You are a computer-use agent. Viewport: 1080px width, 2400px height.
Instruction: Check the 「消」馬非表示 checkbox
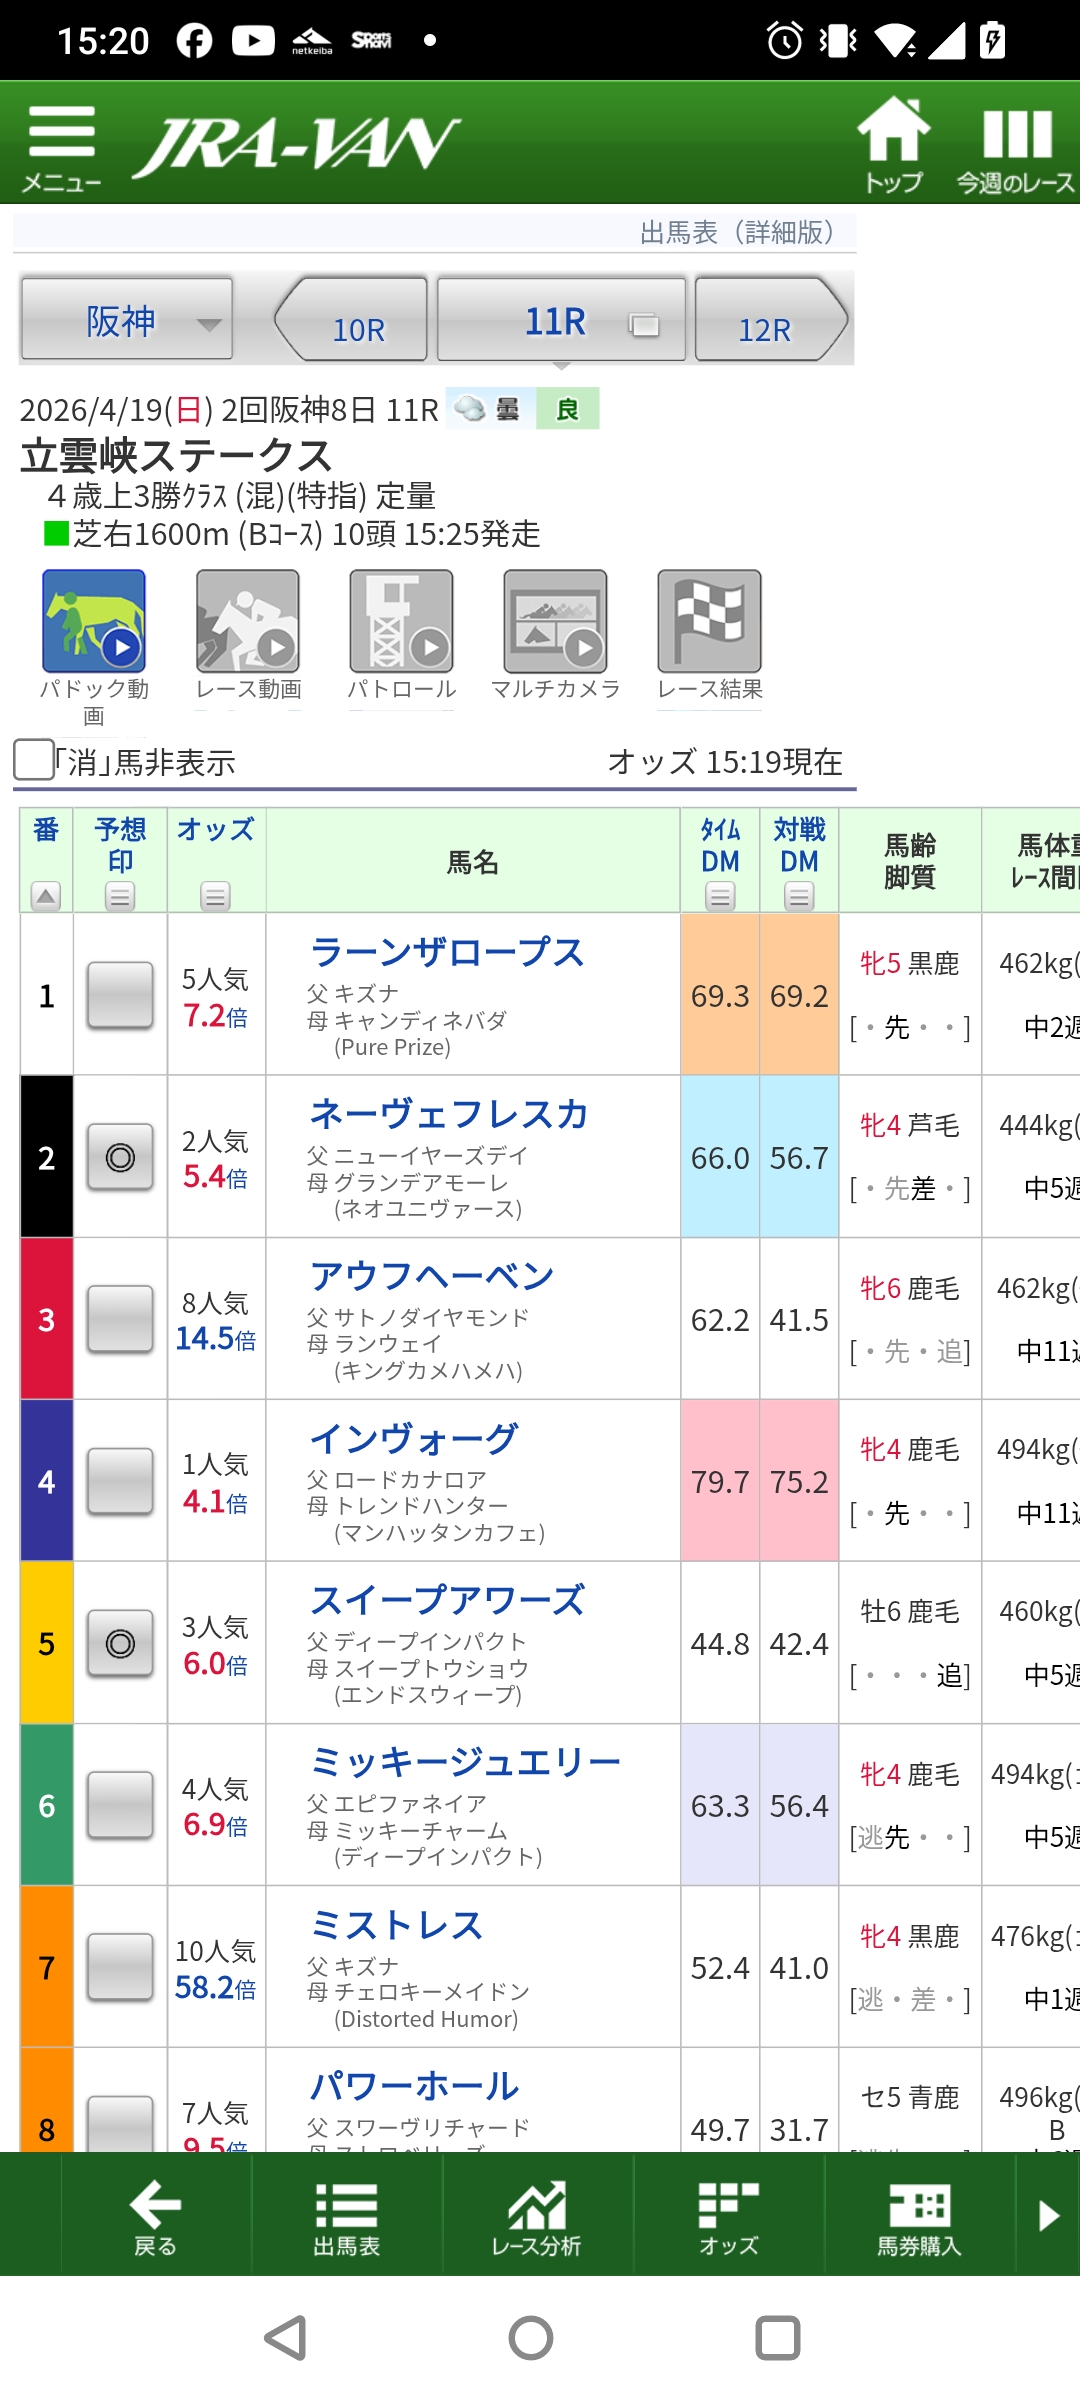[34, 760]
